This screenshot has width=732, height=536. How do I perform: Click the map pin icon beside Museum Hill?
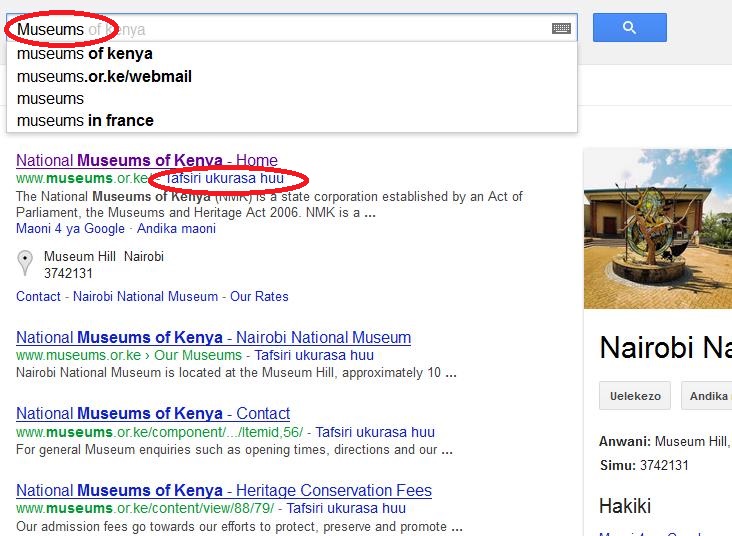tap(25, 264)
